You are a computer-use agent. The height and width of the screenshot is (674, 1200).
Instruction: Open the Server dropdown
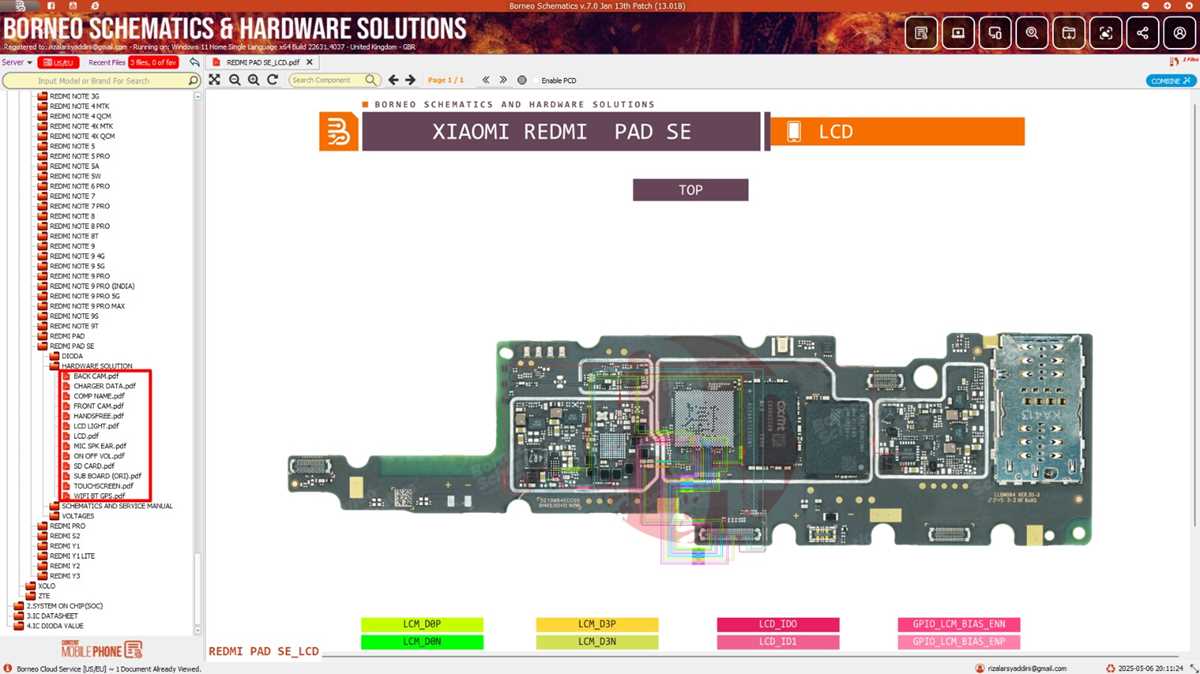click(x=18, y=62)
